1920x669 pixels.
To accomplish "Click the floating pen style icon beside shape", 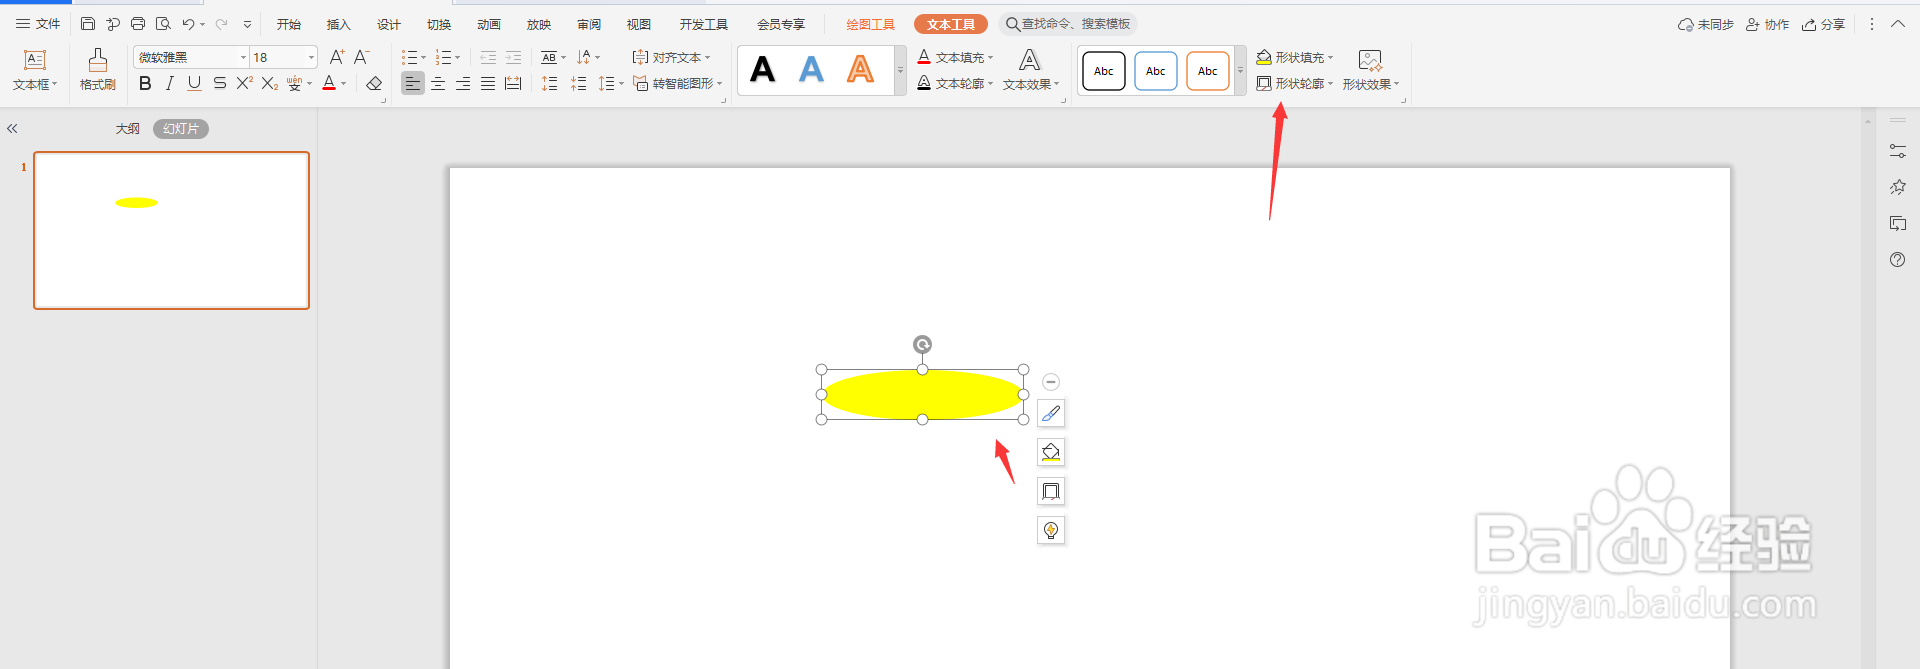I will point(1051,413).
